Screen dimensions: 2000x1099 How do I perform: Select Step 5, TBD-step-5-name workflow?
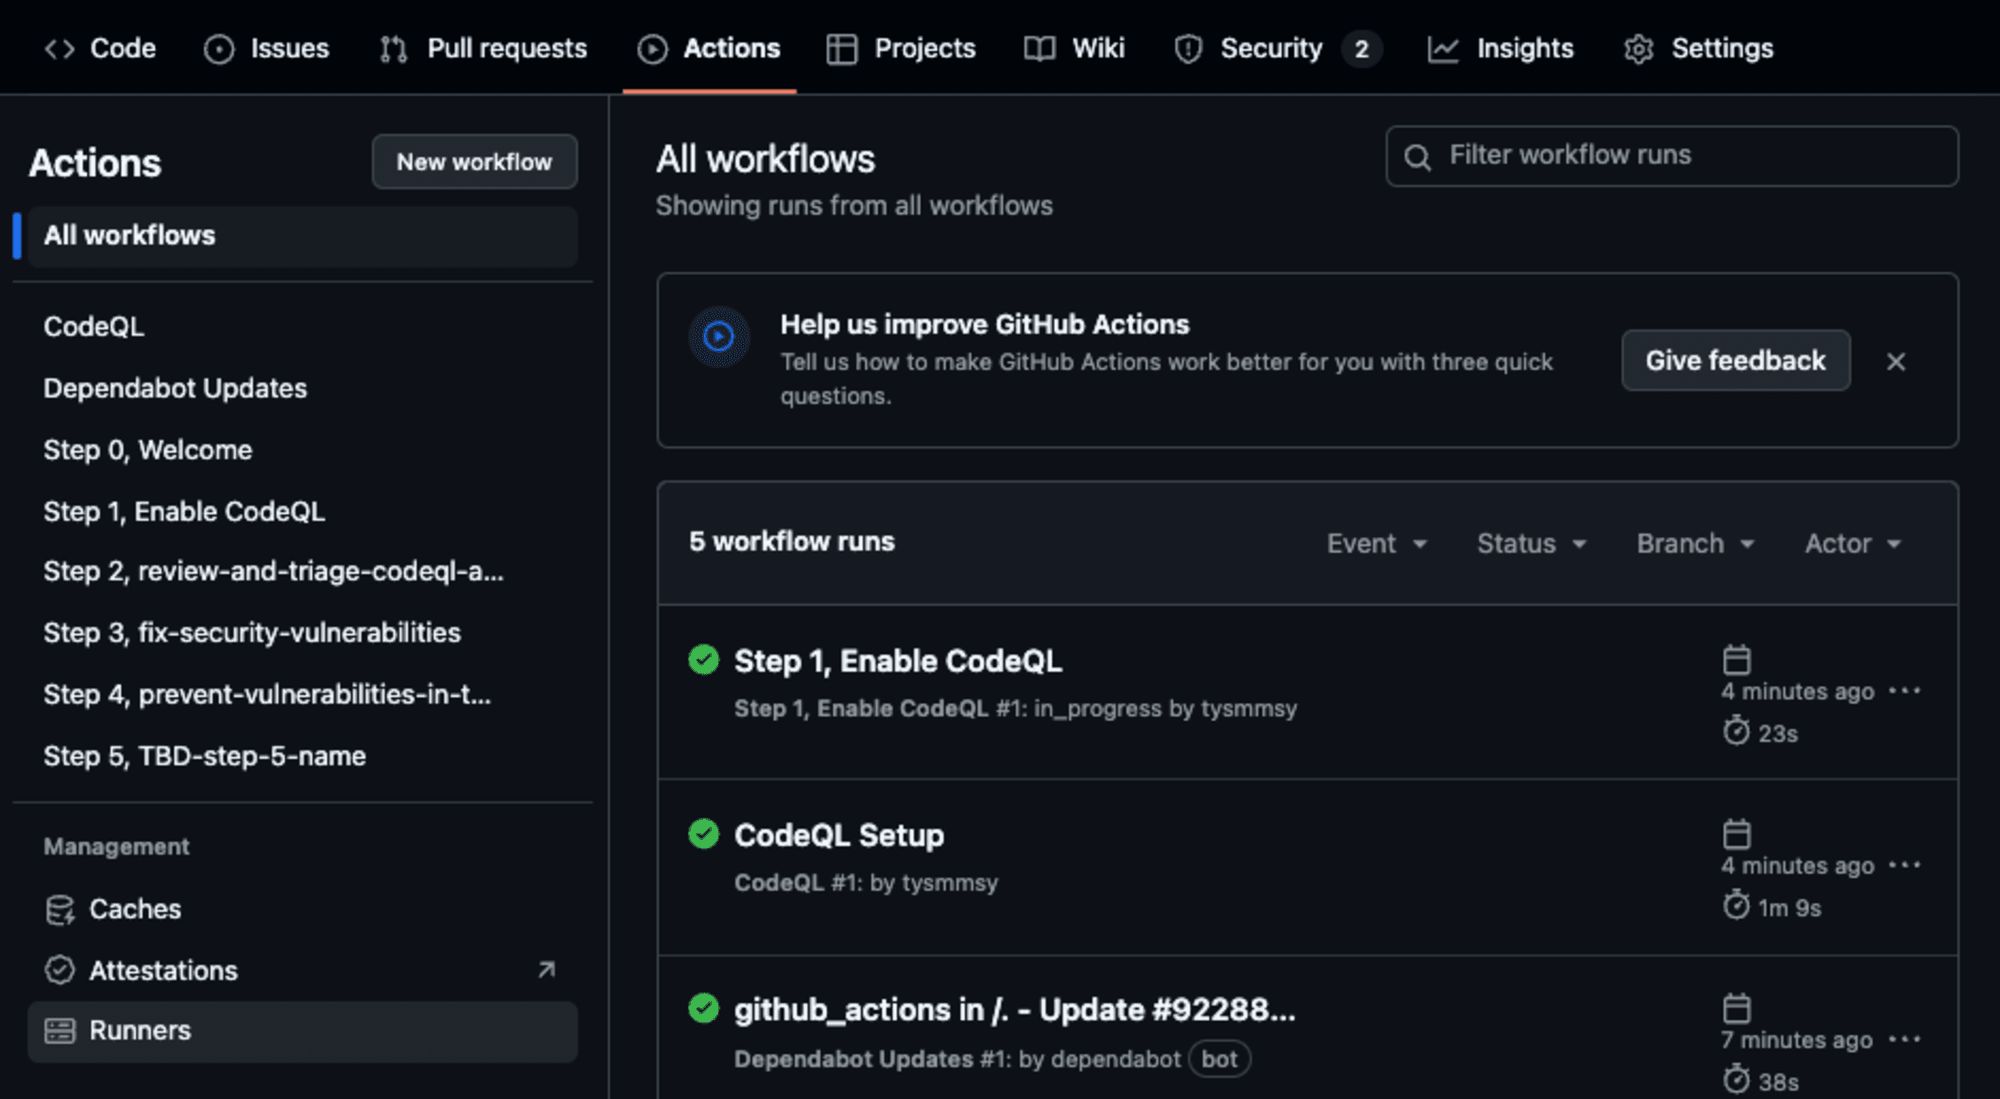(x=205, y=756)
